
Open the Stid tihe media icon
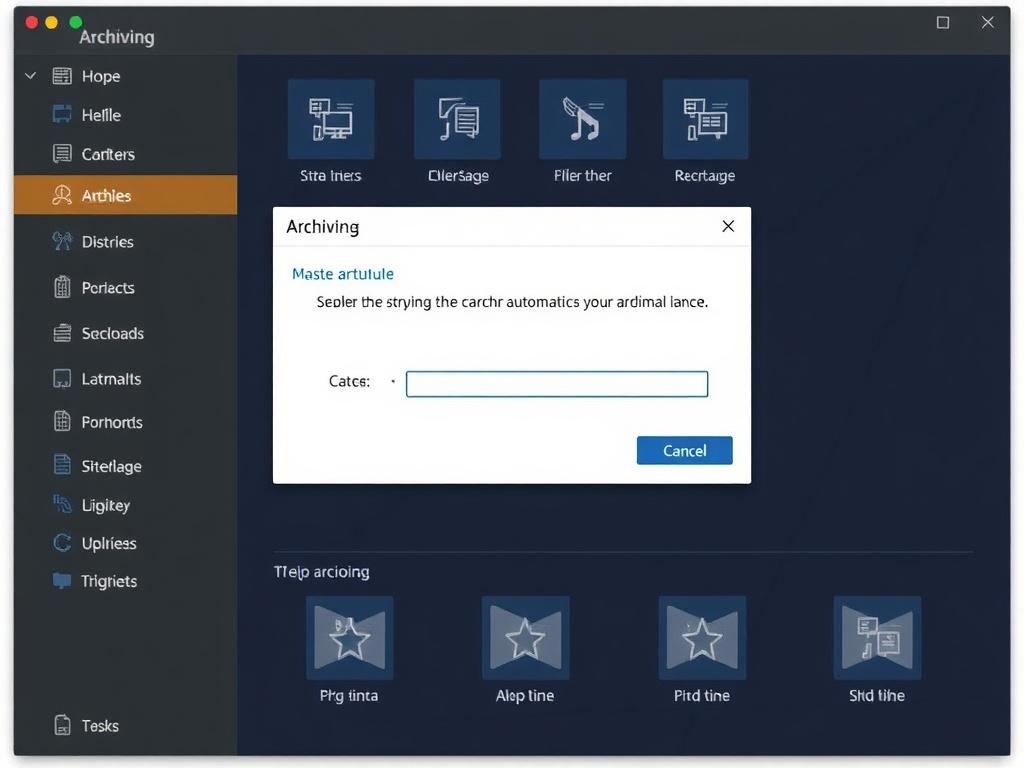[877, 638]
